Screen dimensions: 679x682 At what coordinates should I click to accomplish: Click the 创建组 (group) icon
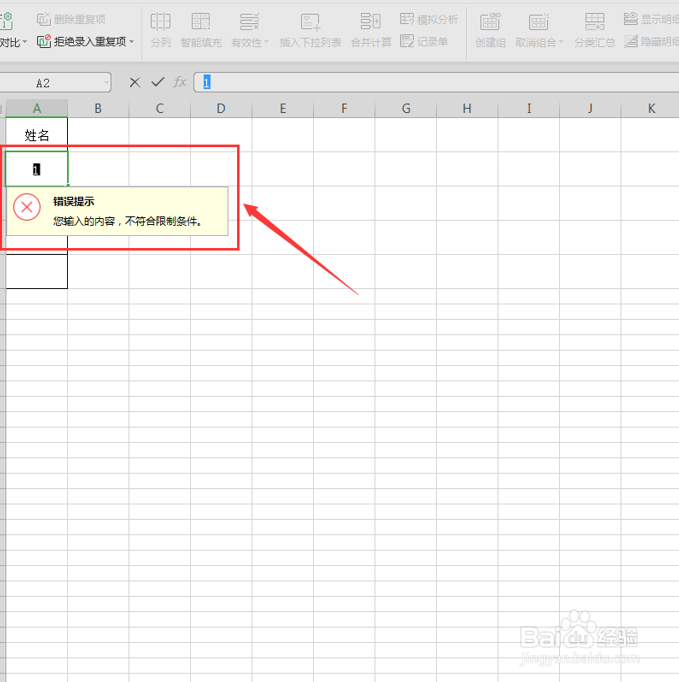pos(490,22)
